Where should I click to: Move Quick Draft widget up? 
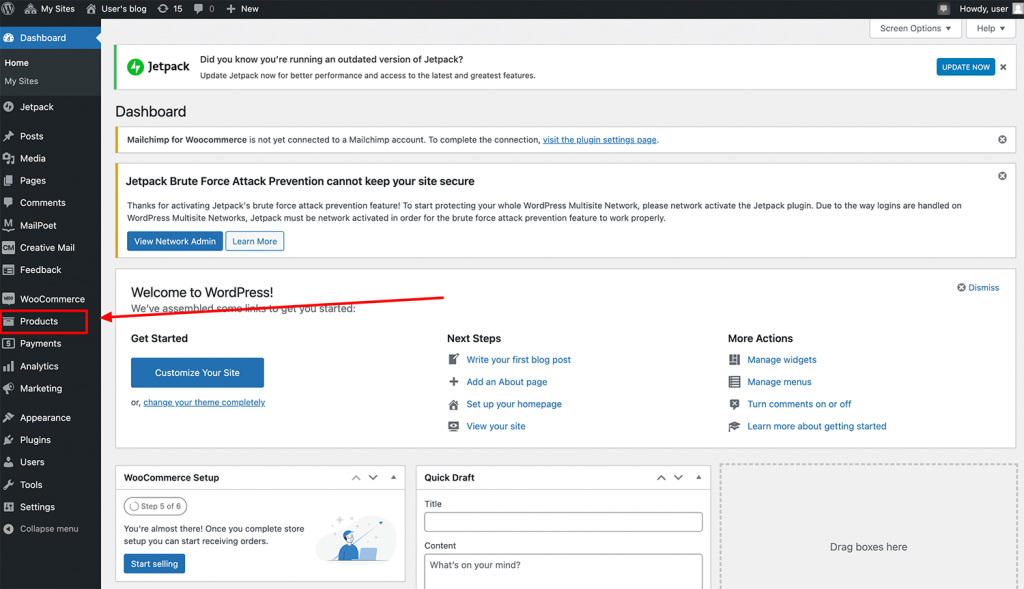pos(661,478)
